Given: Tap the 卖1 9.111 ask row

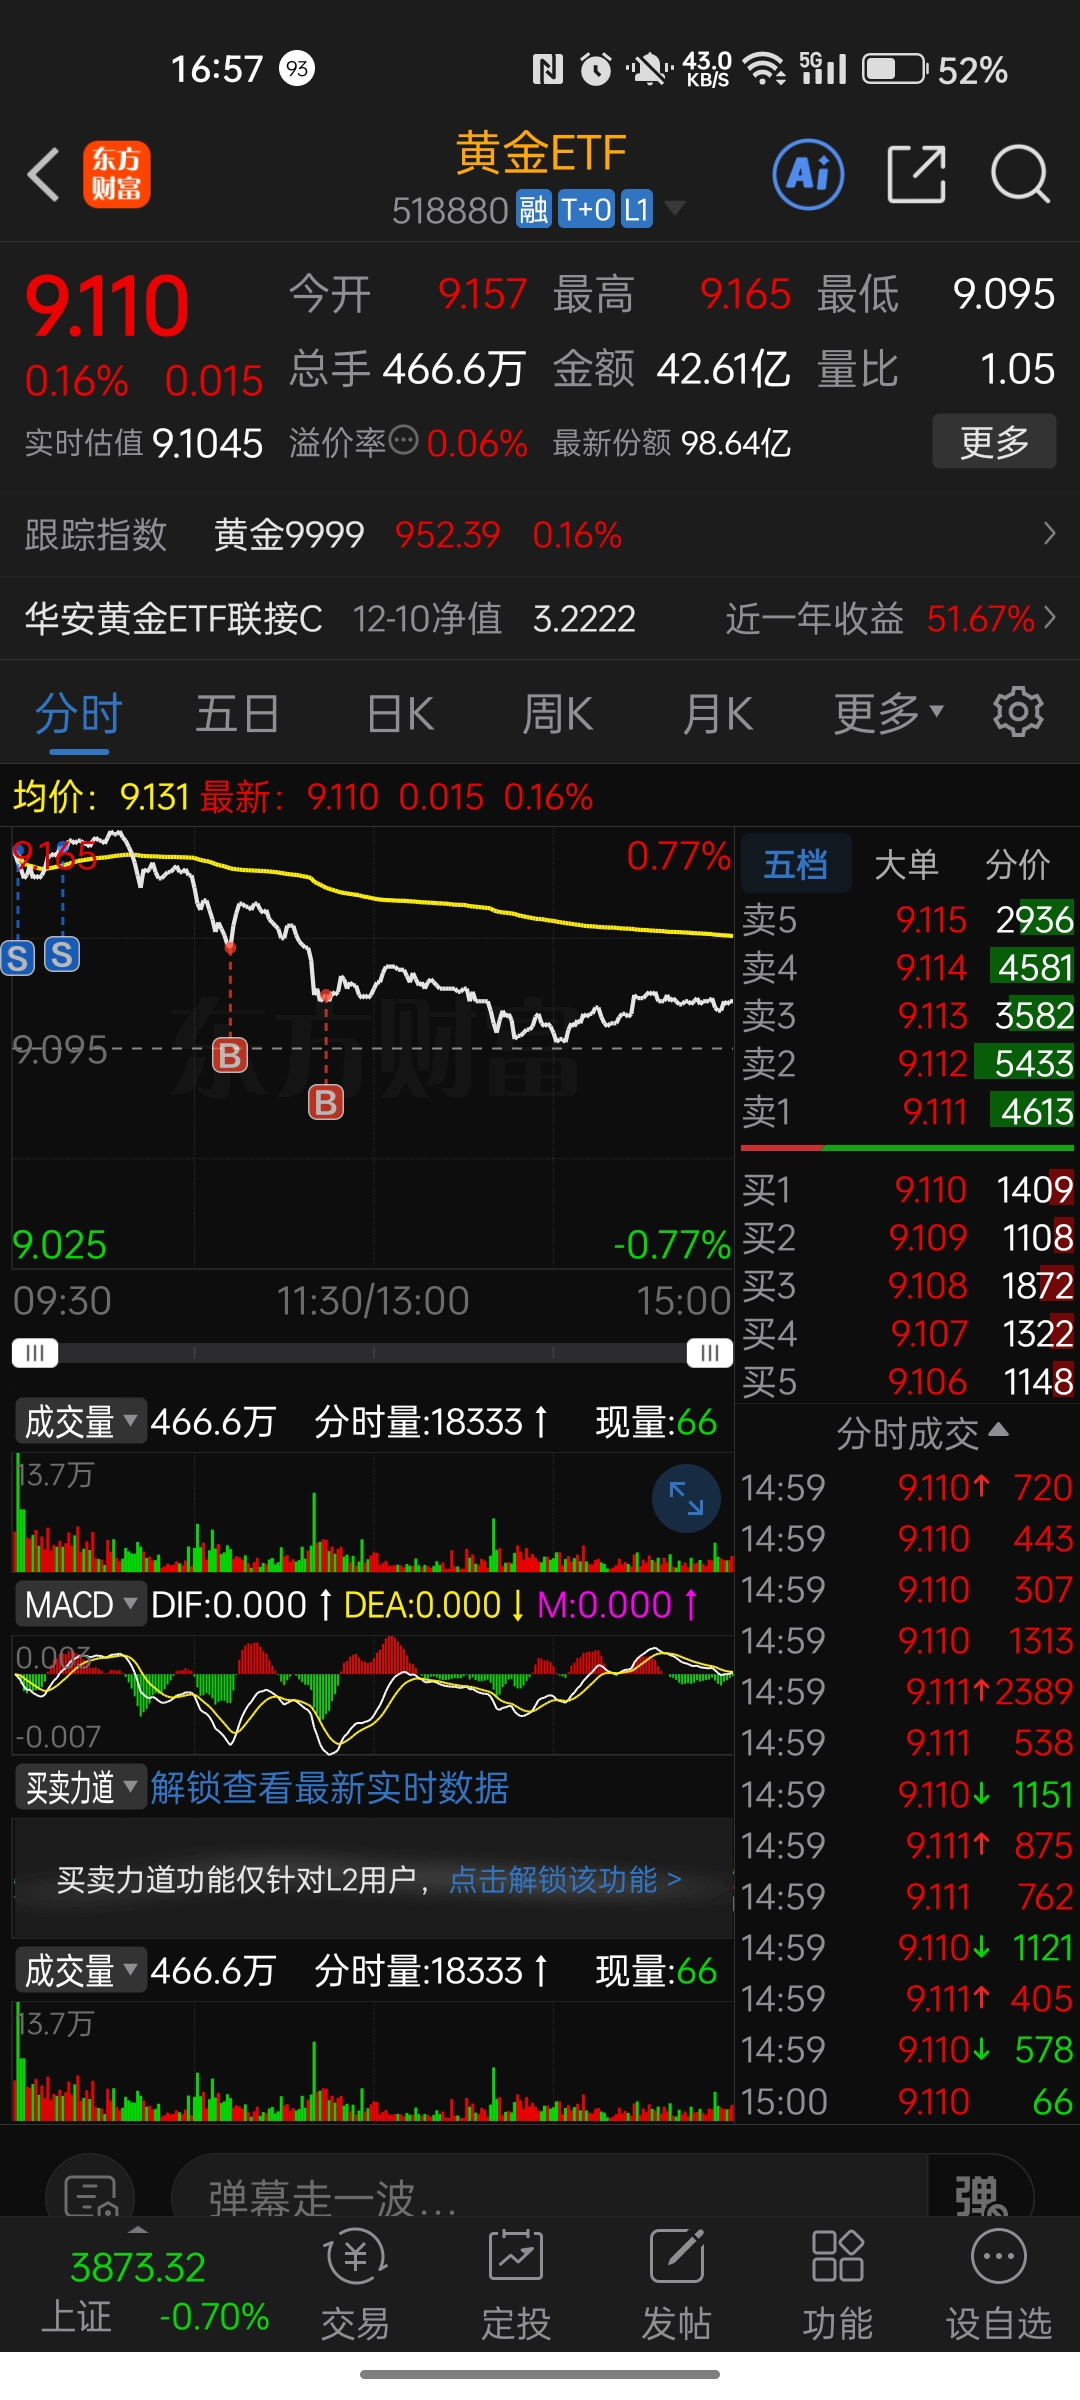Looking at the screenshot, I should tap(908, 1111).
